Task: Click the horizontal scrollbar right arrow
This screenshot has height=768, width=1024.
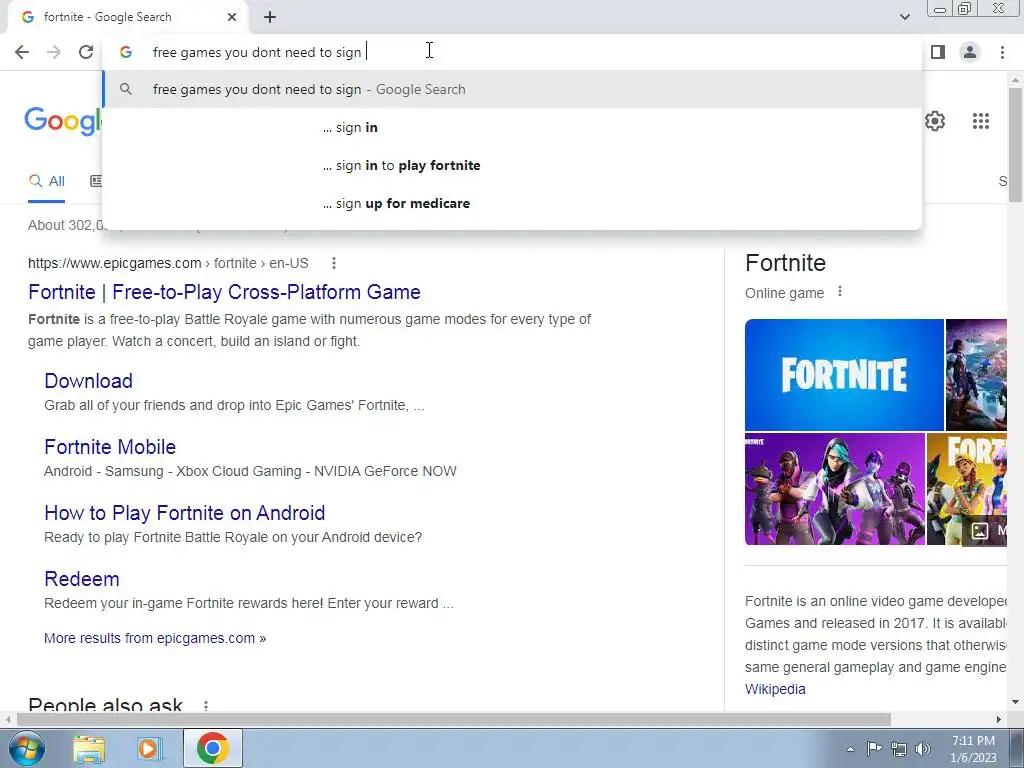Action: [x=999, y=720]
